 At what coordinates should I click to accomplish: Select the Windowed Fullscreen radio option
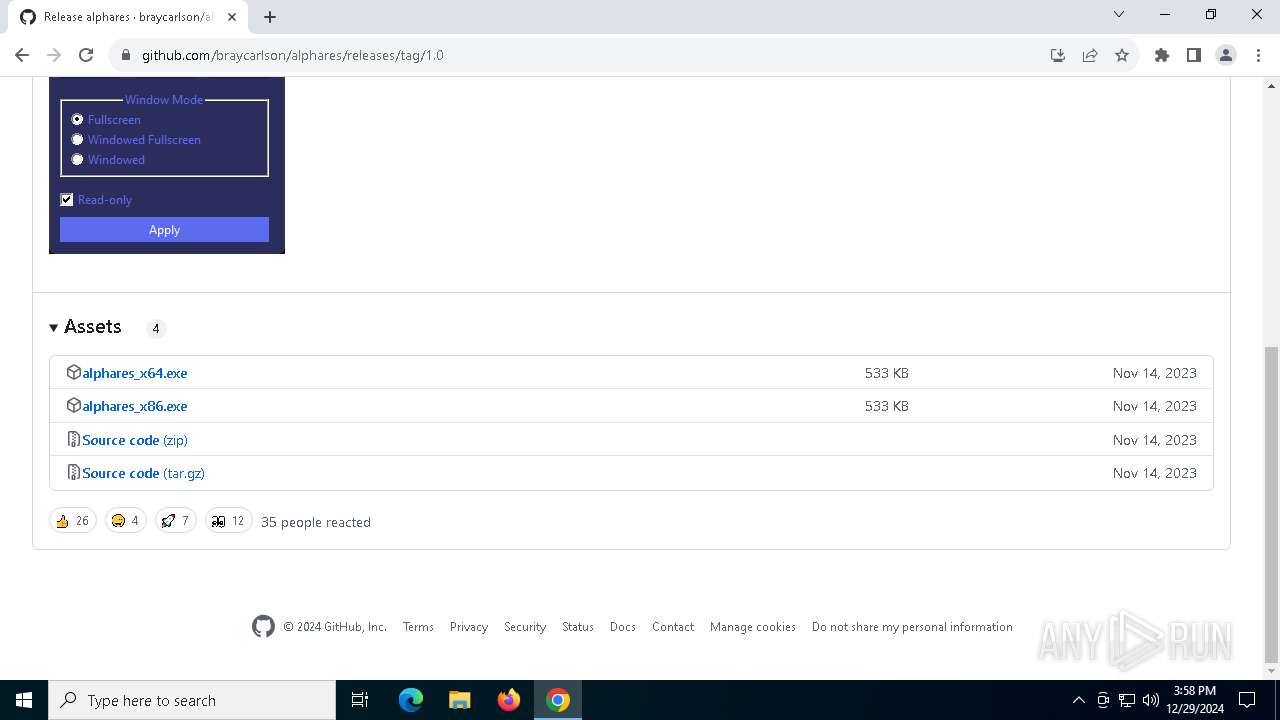pyautogui.click(x=77, y=139)
